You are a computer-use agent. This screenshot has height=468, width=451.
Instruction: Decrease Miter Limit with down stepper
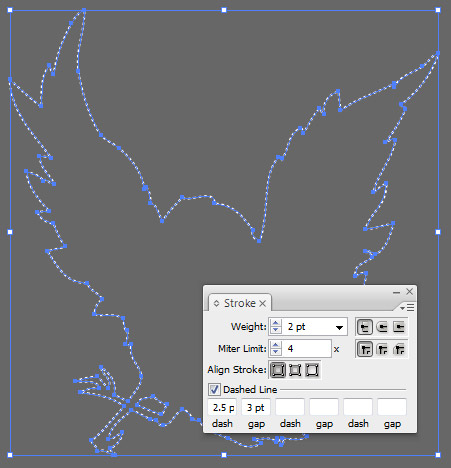[275, 352]
